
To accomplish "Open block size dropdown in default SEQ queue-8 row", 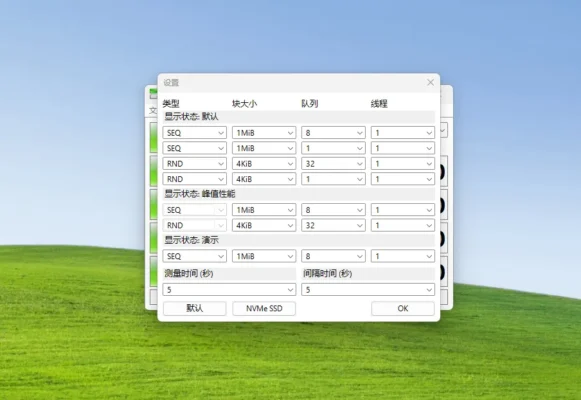I will (264, 133).
